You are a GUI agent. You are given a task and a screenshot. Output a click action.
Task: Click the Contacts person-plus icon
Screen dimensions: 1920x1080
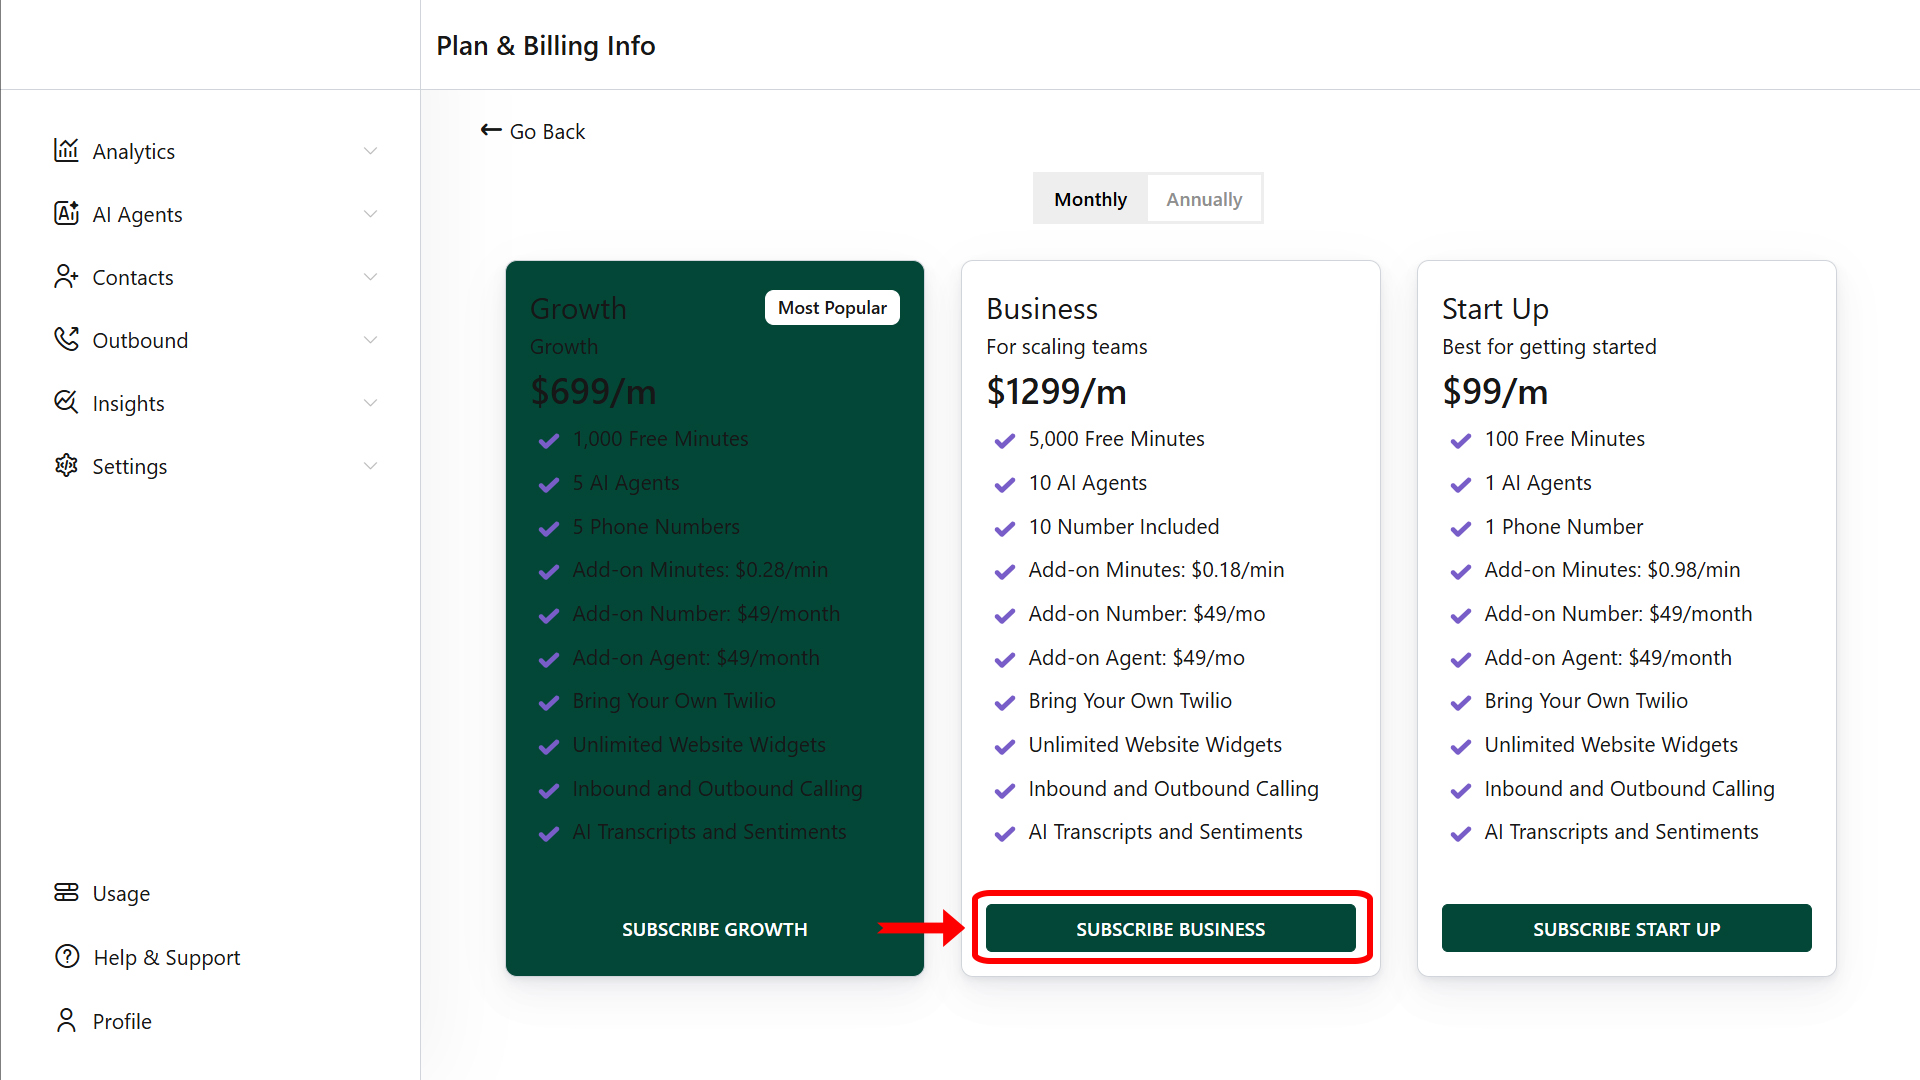pyautogui.click(x=66, y=276)
